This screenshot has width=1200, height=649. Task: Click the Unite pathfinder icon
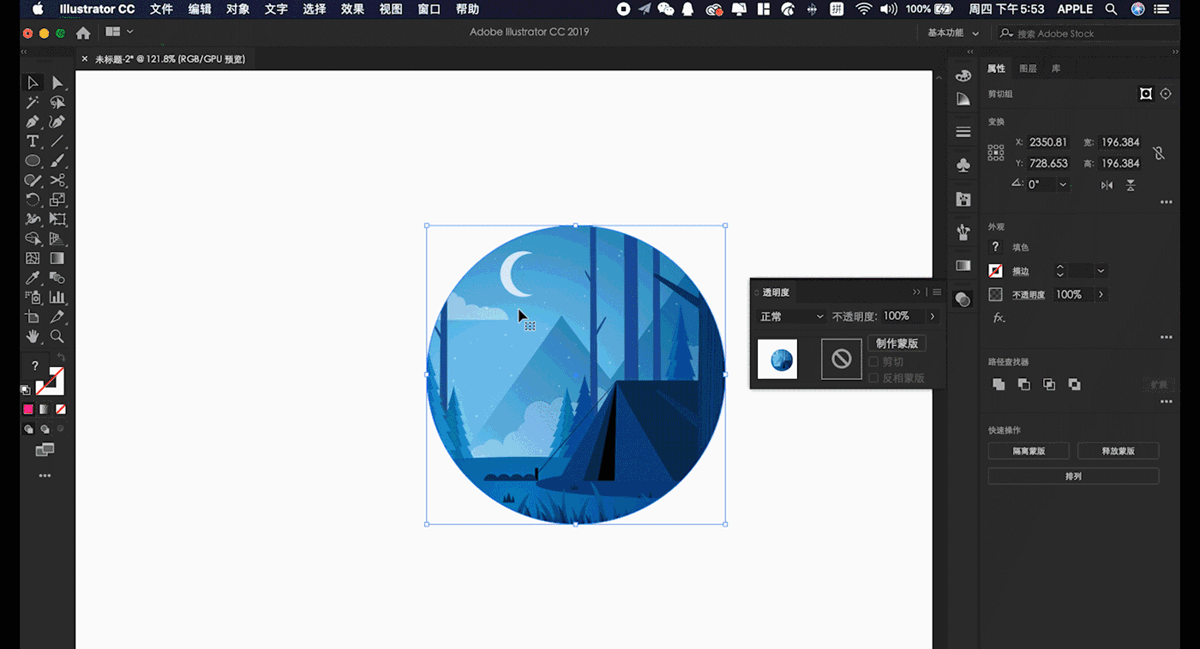coord(998,384)
